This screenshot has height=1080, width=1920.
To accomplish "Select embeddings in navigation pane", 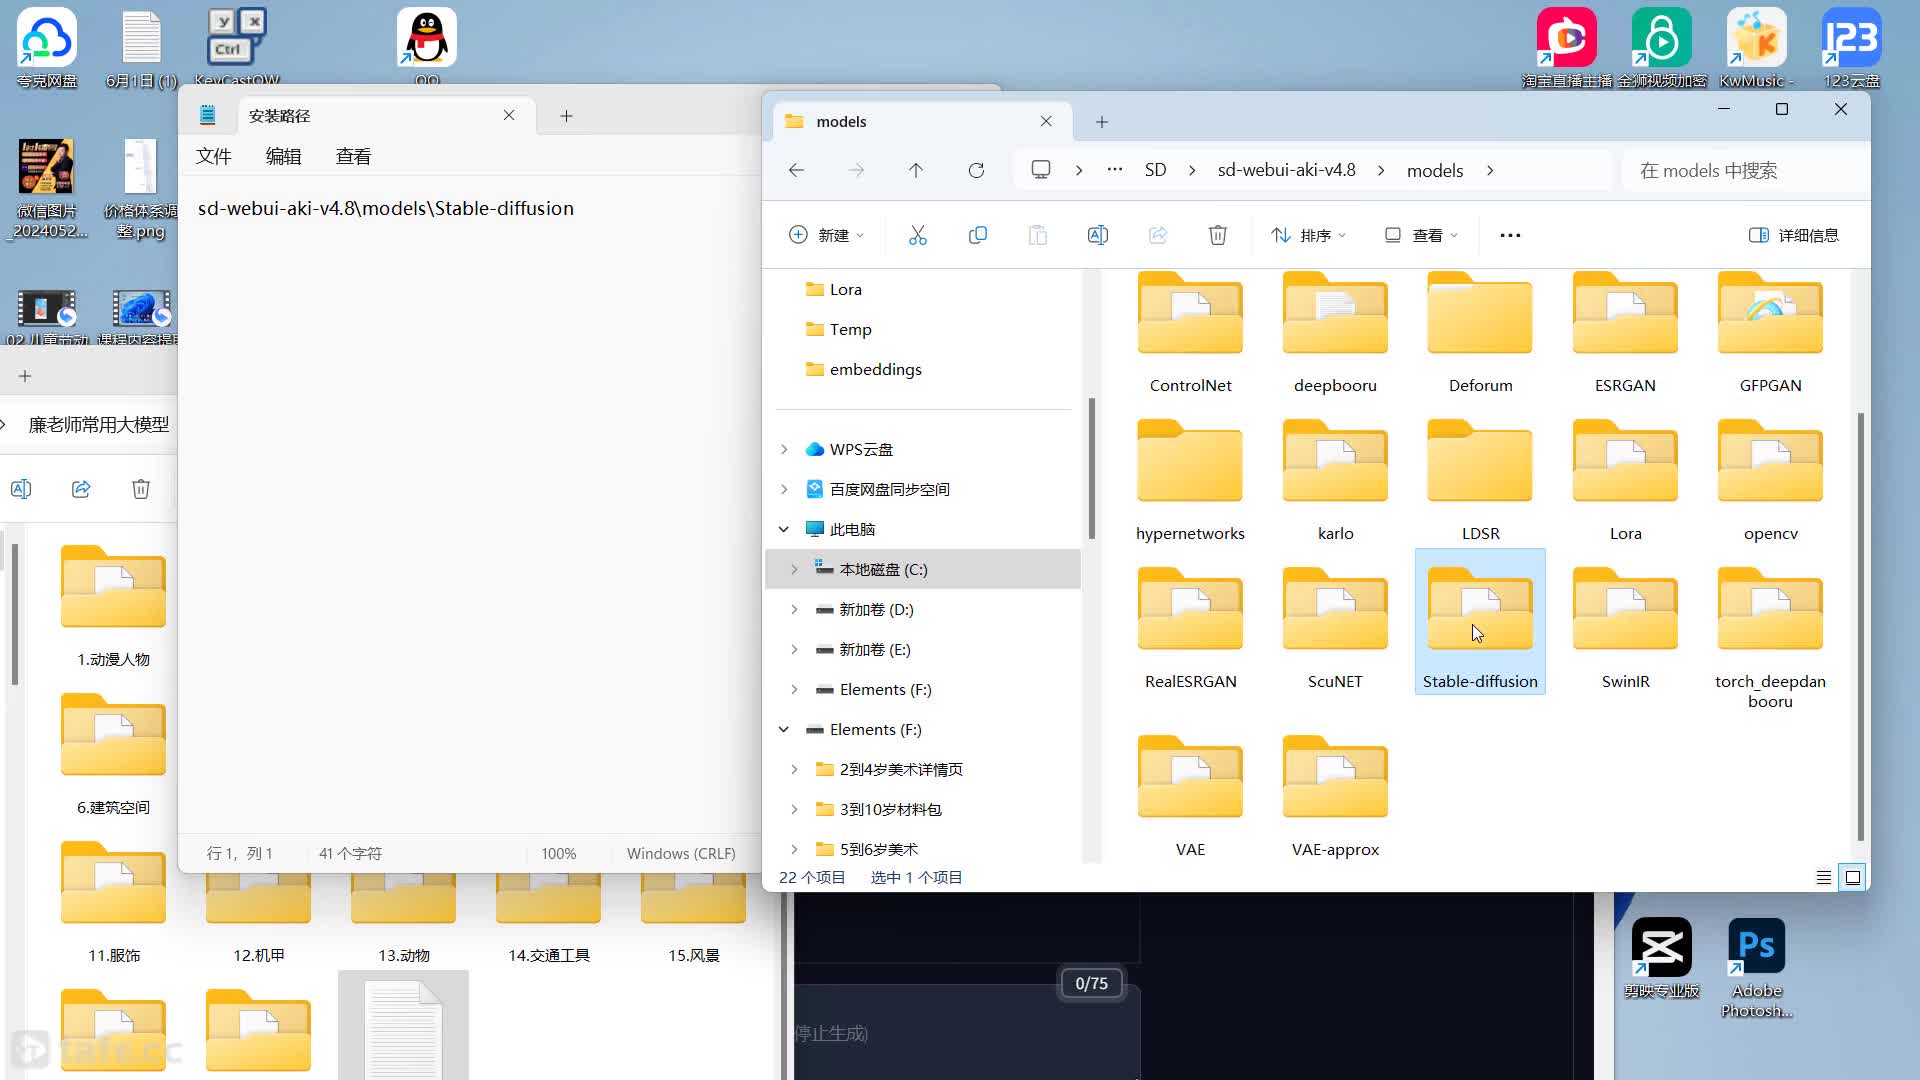I will pos(875,369).
